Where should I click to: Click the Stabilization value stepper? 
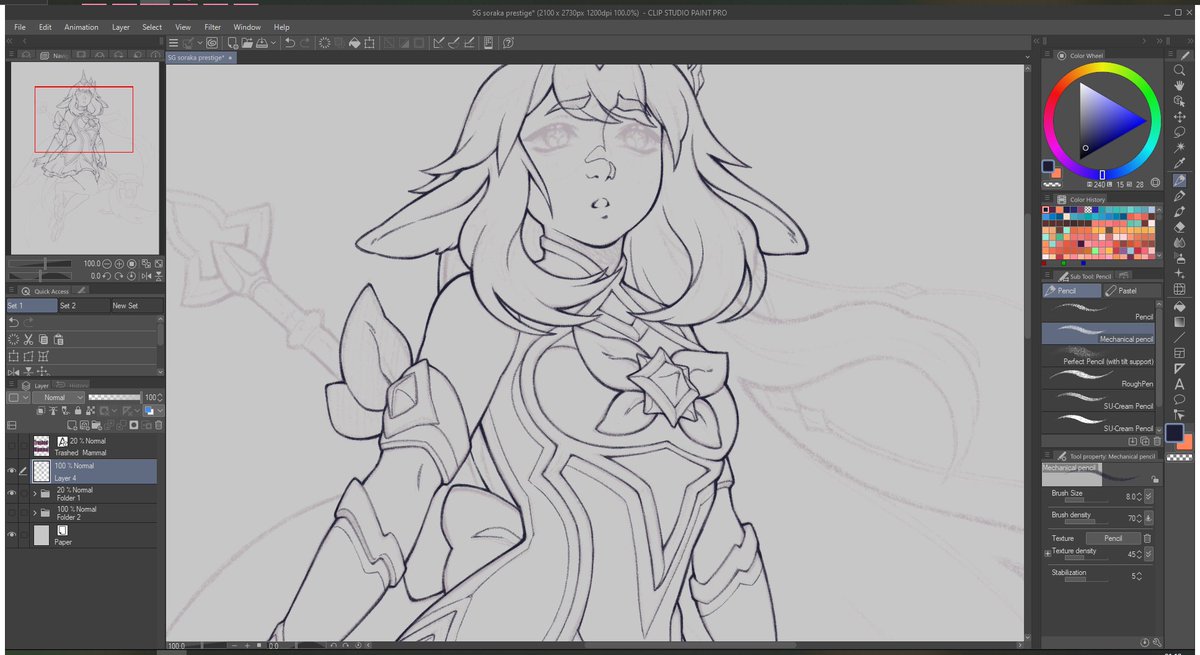pos(1139,575)
